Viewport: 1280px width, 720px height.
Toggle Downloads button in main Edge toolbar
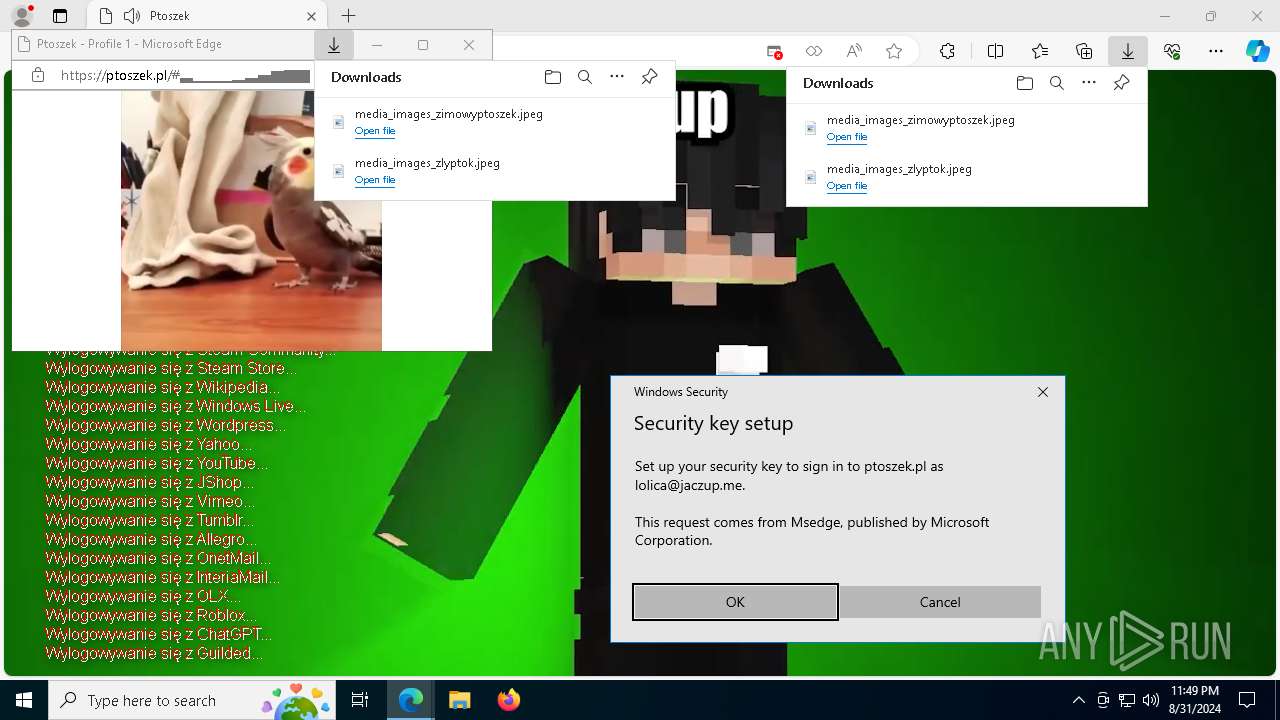tap(1127, 51)
